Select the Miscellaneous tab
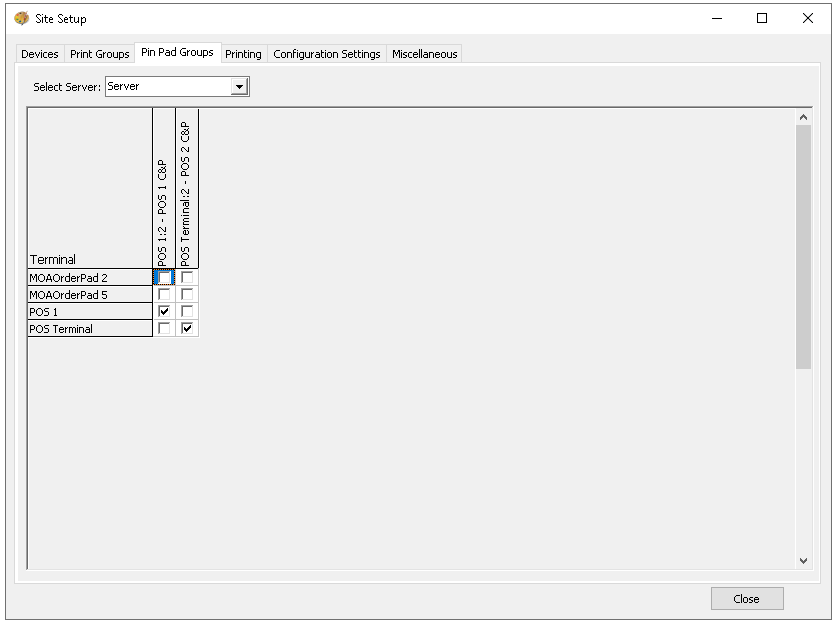 coord(425,54)
